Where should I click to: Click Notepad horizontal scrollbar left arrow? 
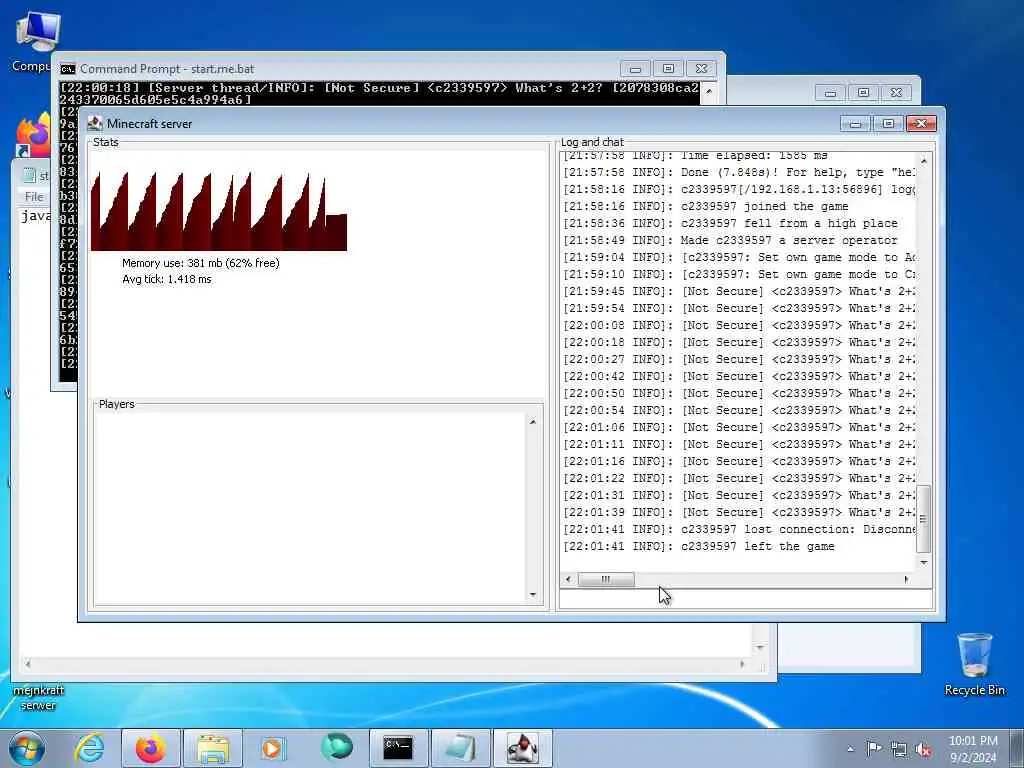[27, 664]
